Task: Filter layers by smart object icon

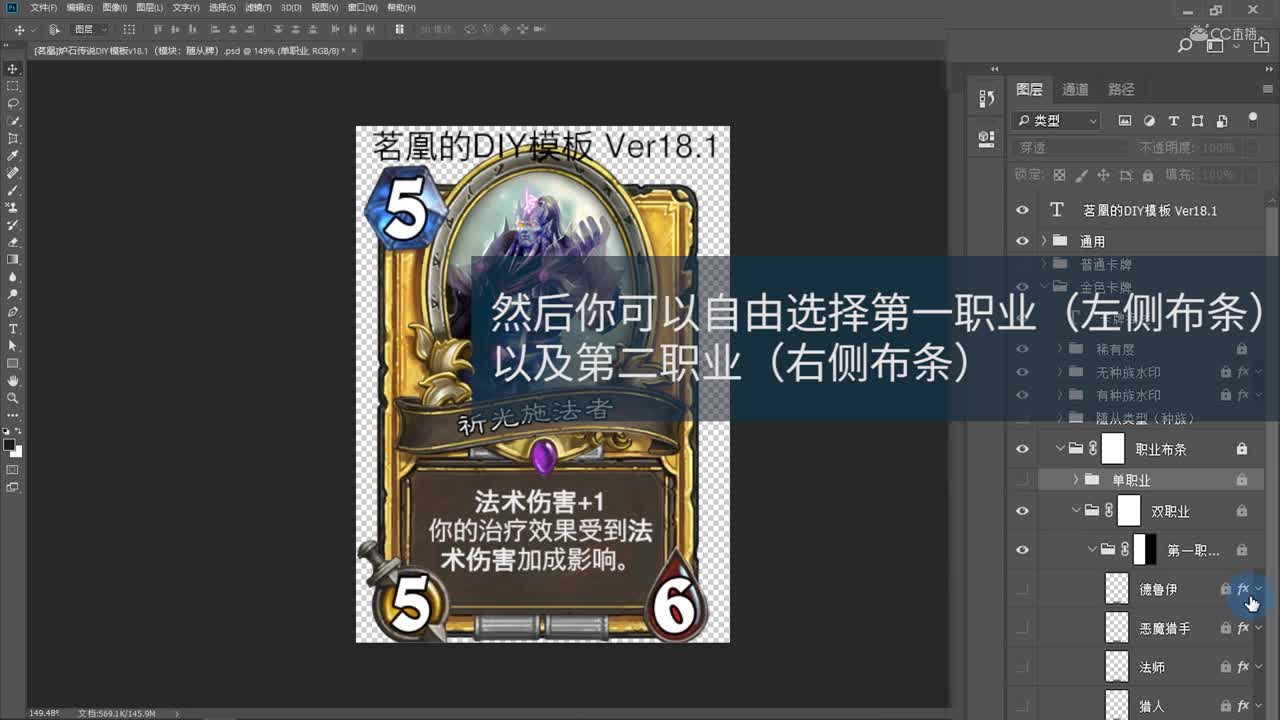Action: tap(1222, 121)
